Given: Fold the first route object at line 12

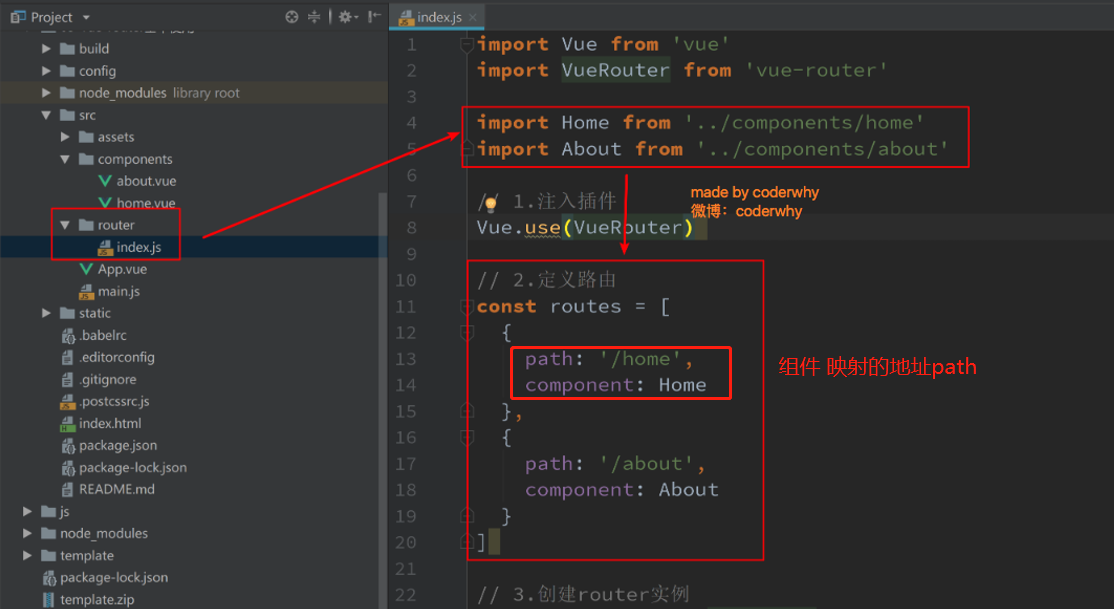Looking at the screenshot, I should pyautogui.click(x=467, y=333).
